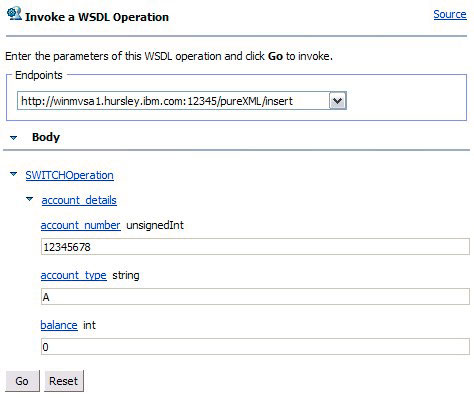Open the account_details link

click(79, 200)
